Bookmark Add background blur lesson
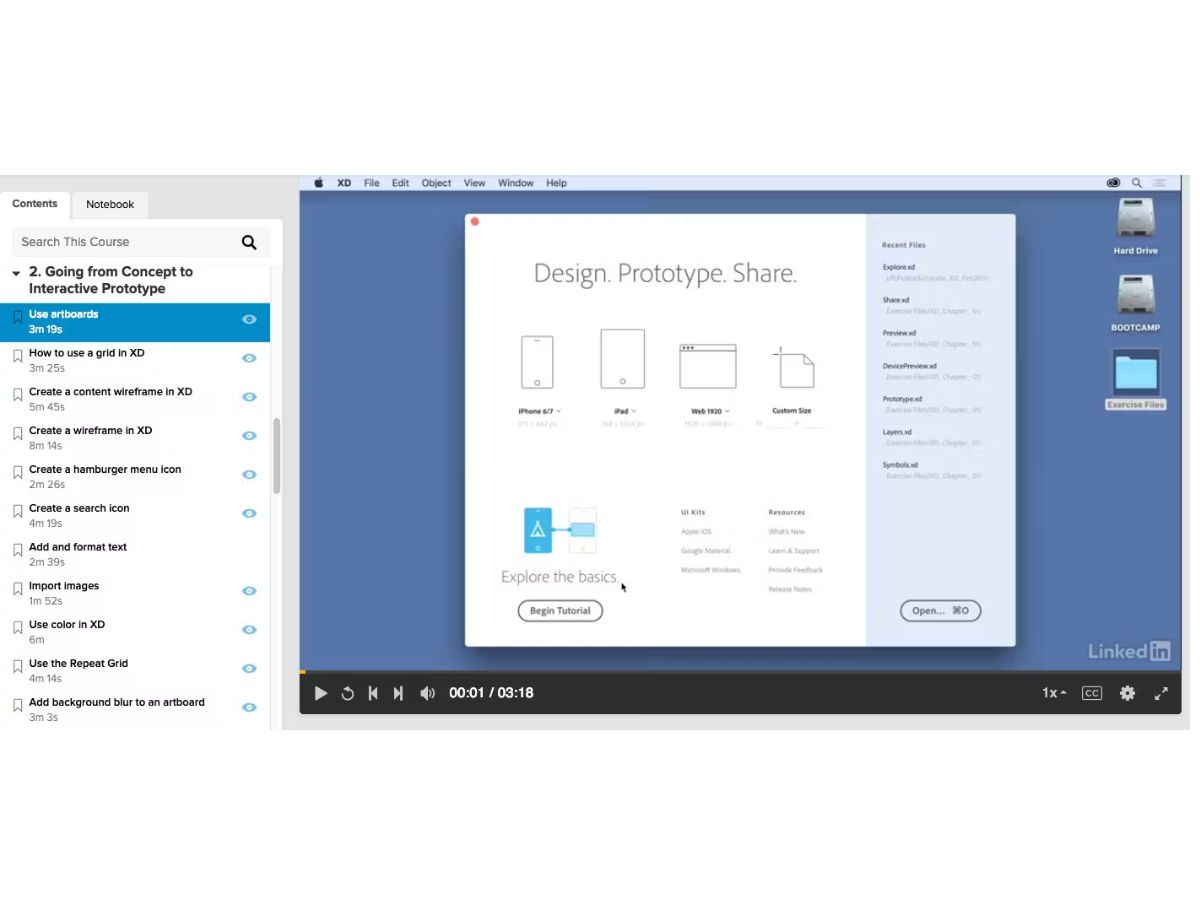This screenshot has height=900, width=1200. coord(17,706)
